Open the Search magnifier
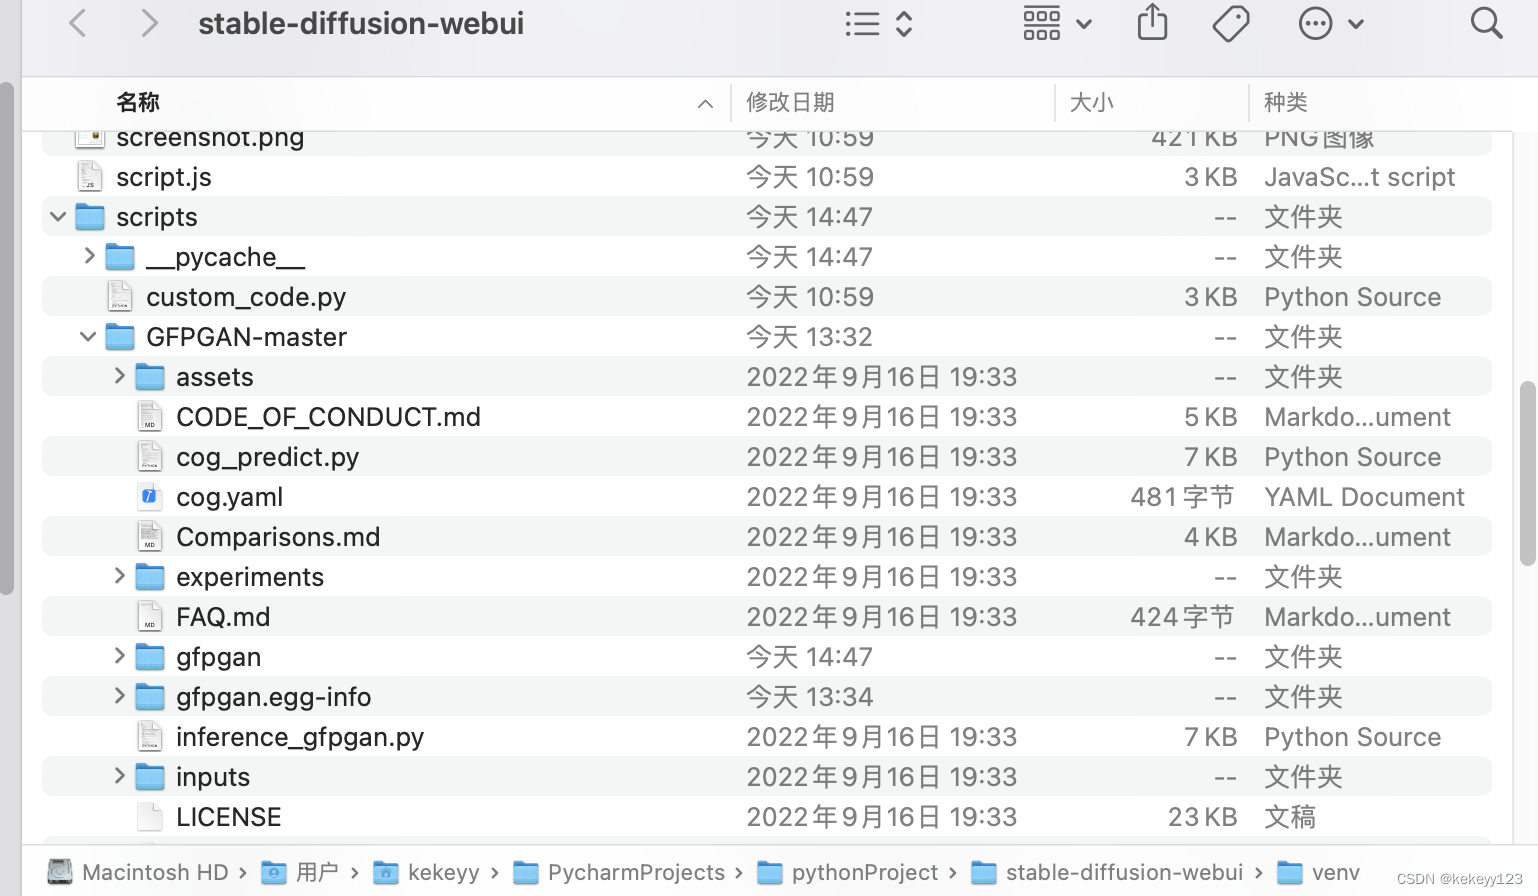 1486,23
